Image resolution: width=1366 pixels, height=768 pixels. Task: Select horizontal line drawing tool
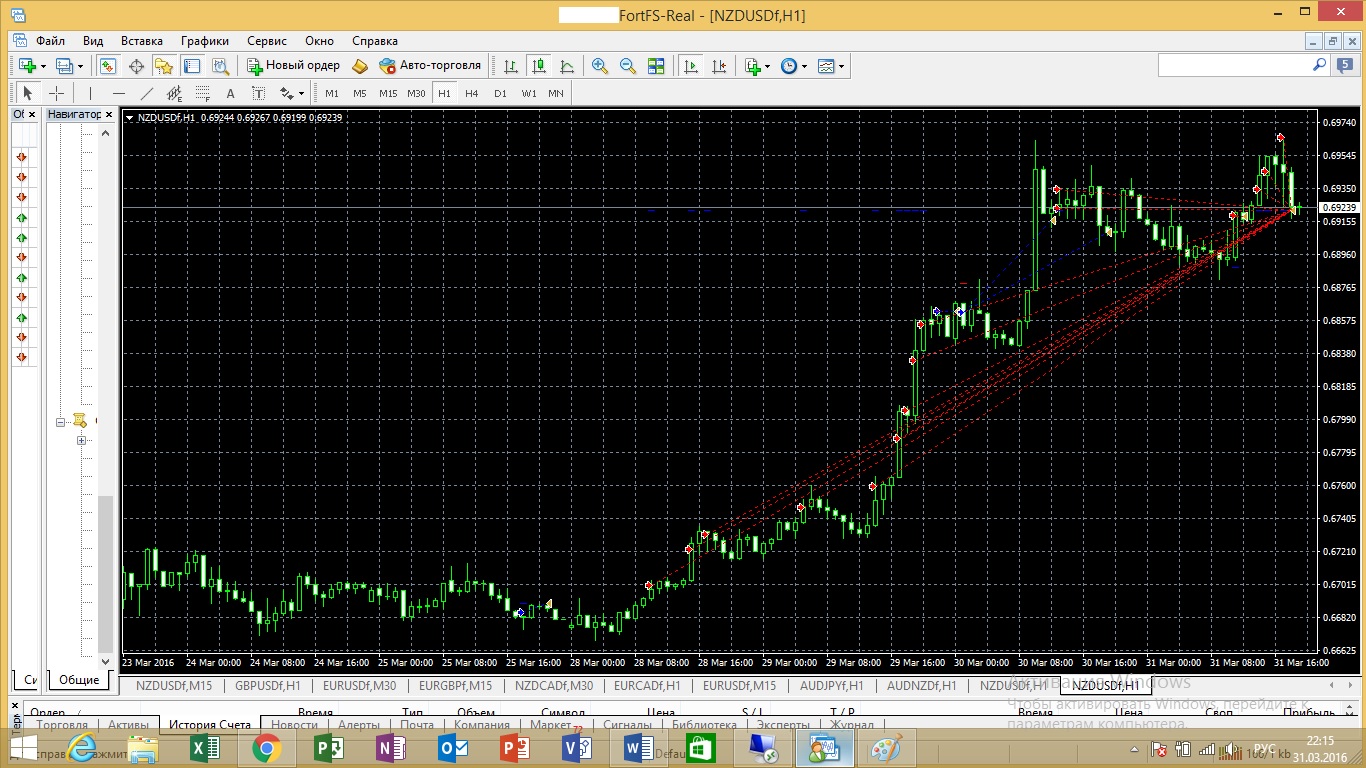(119, 93)
